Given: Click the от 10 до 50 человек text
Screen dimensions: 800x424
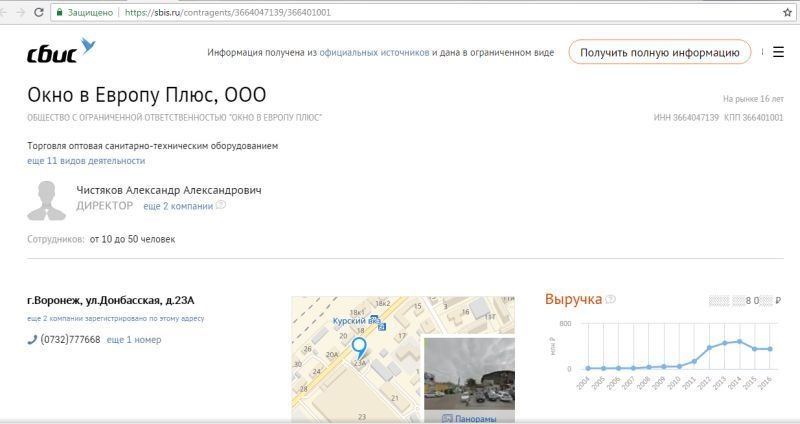Looking at the screenshot, I should click(132, 239).
